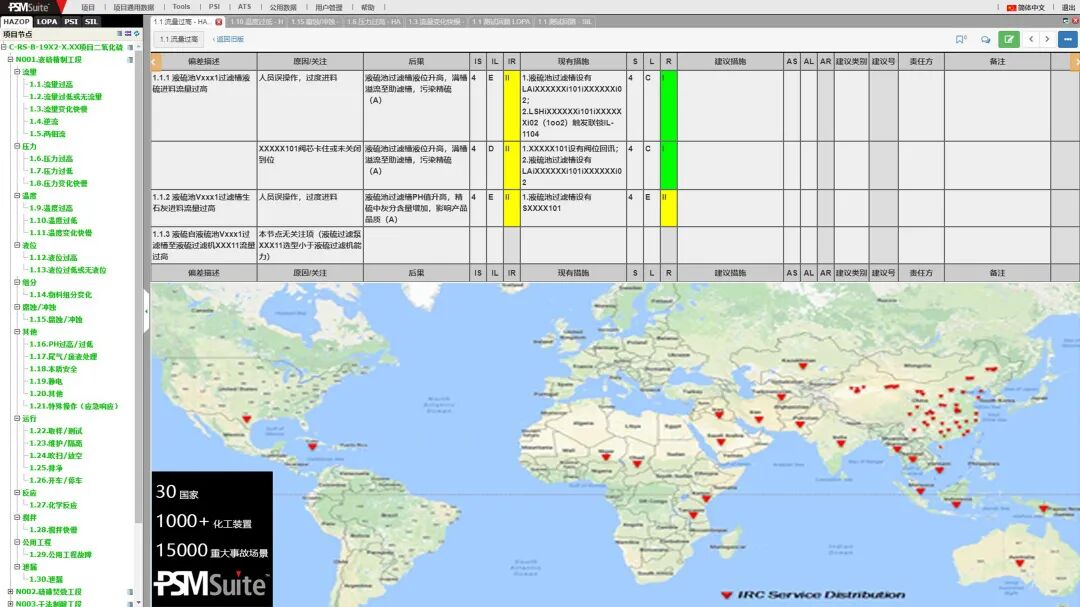
Task: Click the 建议措施 header at top of table
Action: (730, 61)
